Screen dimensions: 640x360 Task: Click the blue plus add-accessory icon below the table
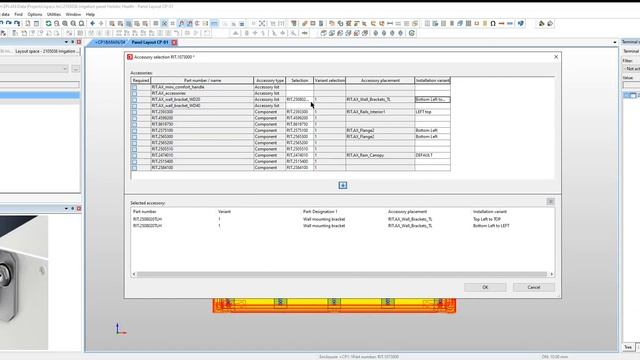click(343, 185)
